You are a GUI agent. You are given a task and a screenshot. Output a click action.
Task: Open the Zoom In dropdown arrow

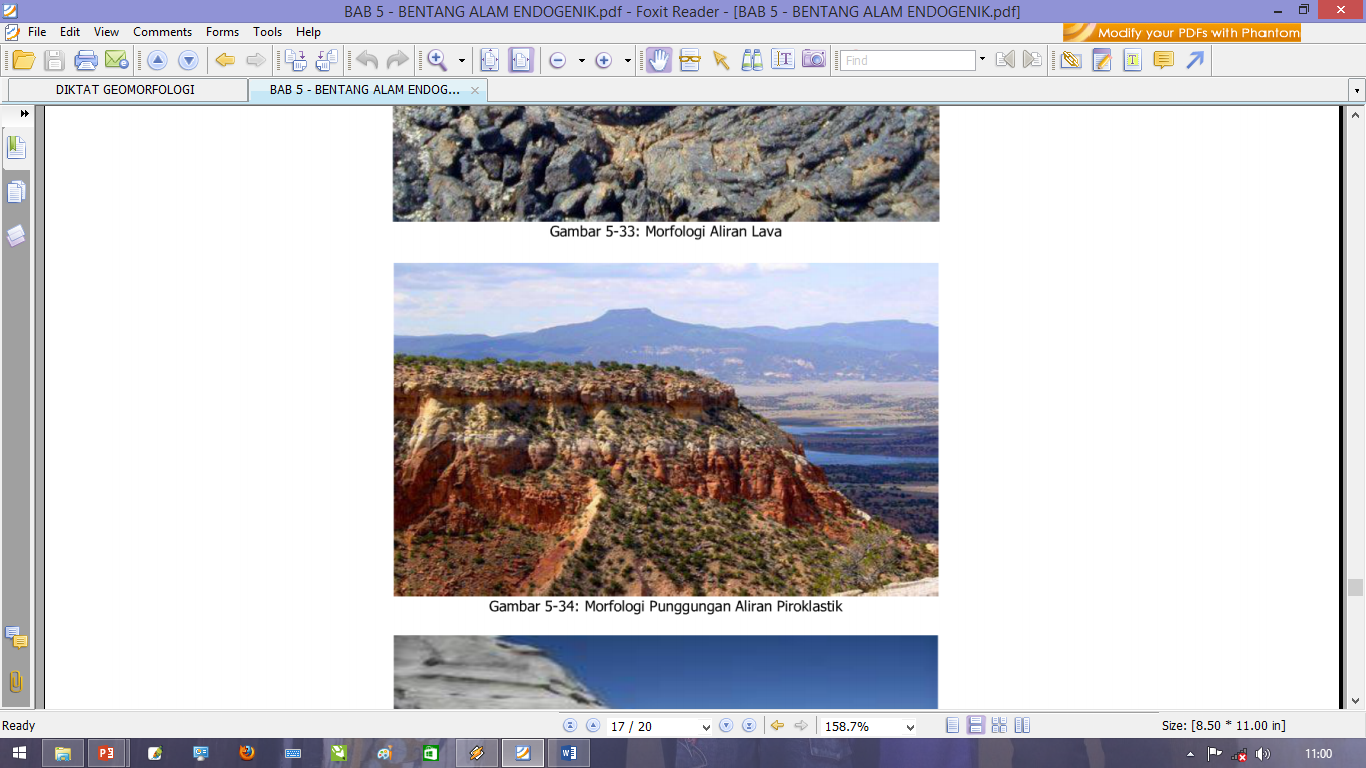[627, 61]
